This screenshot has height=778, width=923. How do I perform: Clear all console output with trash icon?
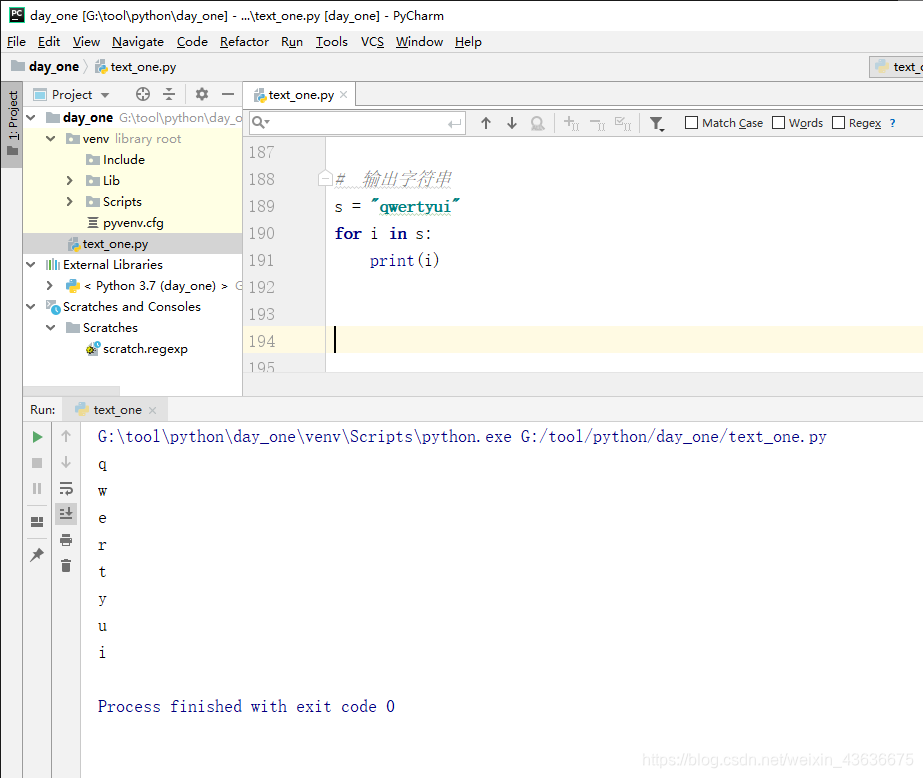(66, 566)
